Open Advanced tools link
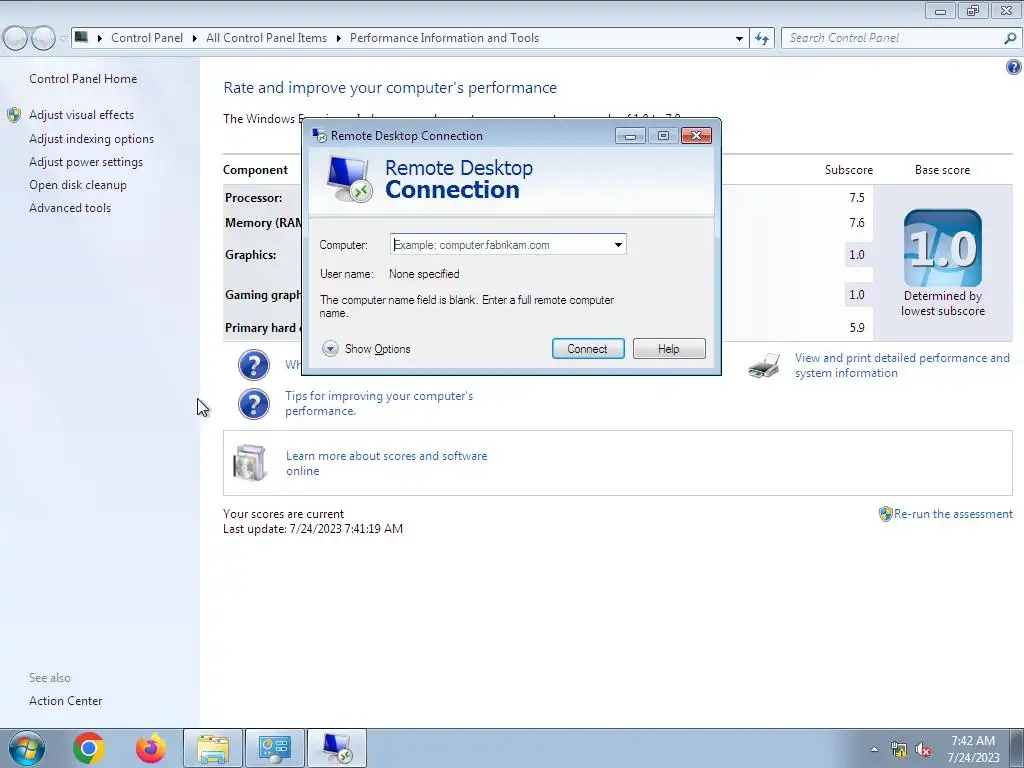The height and width of the screenshot is (768, 1024). tap(70, 208)
